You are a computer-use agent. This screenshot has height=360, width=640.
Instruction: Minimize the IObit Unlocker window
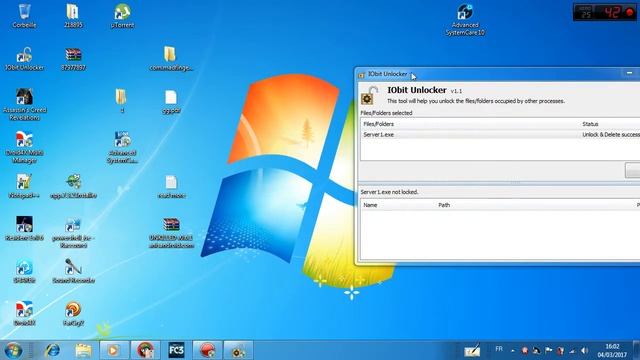pos(630,73)
